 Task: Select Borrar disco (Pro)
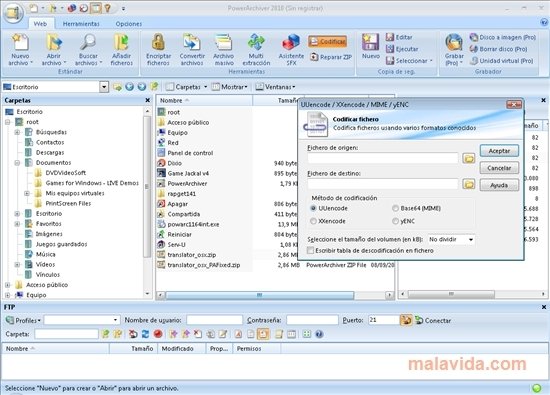(498, 49)
